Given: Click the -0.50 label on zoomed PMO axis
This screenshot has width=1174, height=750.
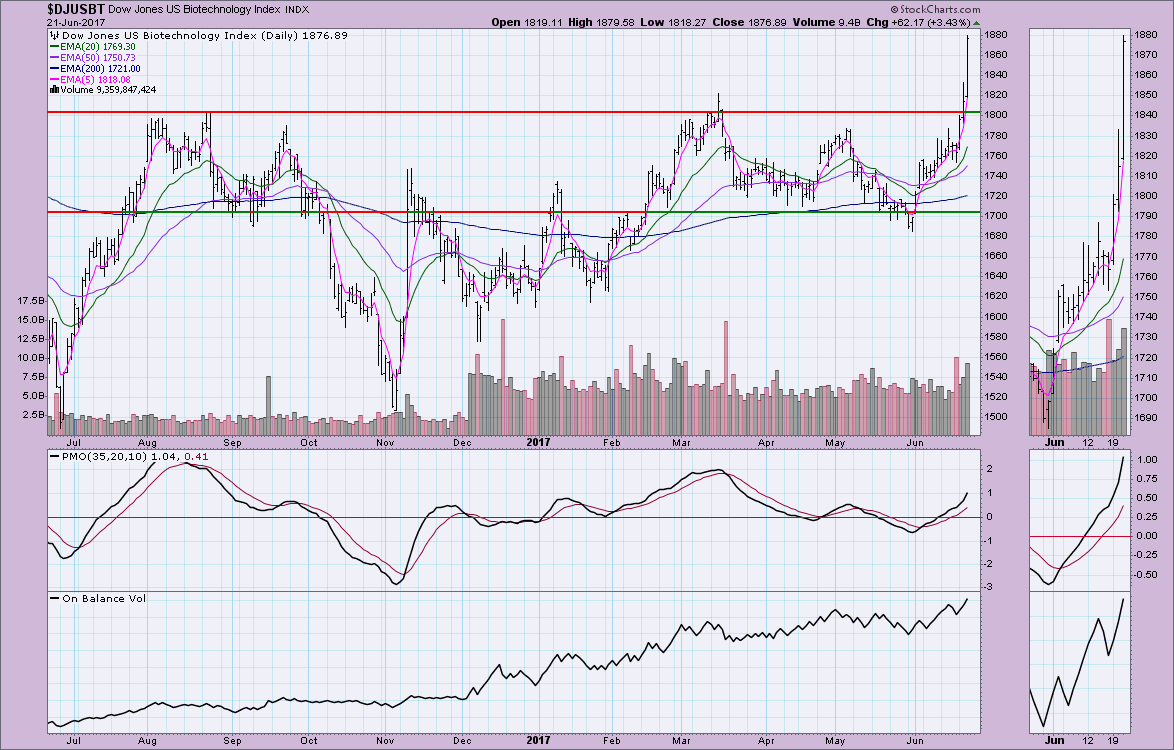Looking at the screenshot, I should (1145, 575).
